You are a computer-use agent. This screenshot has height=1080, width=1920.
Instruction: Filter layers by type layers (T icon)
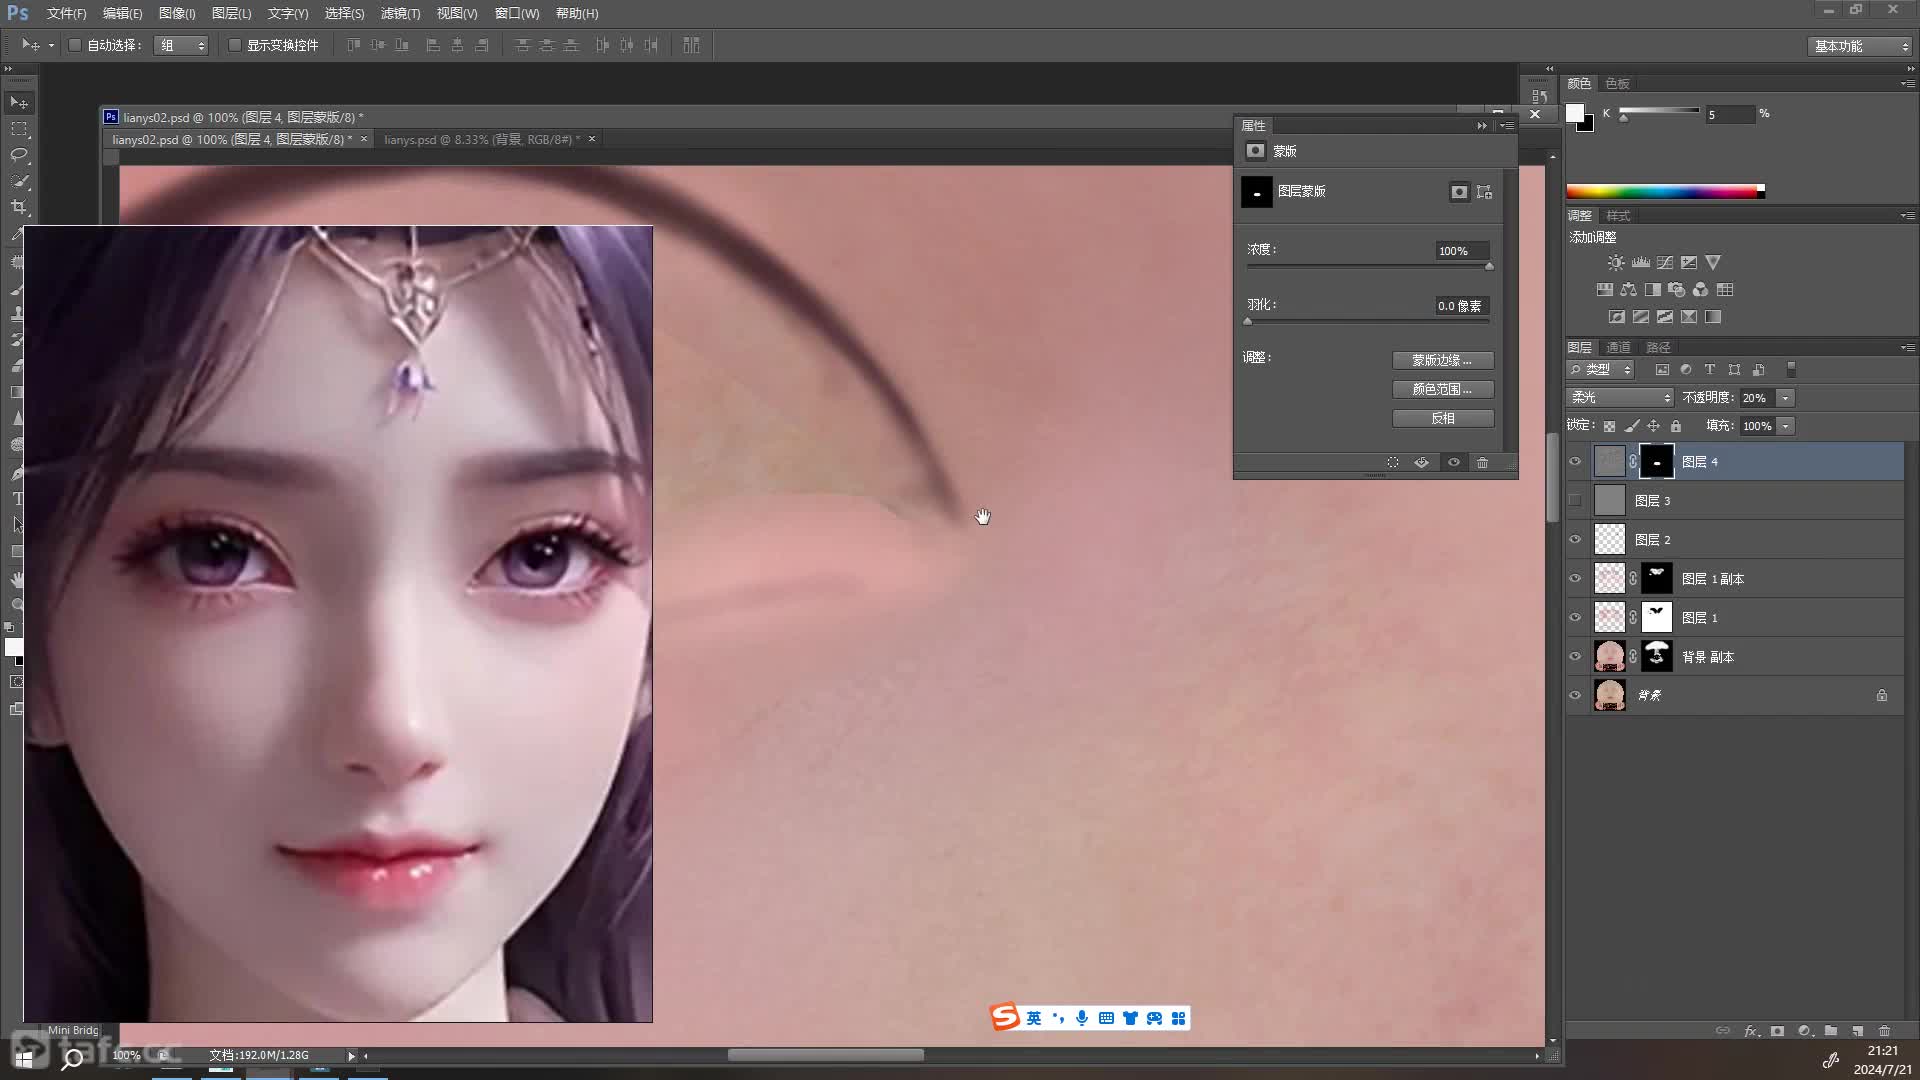[x=1710, y=370]
